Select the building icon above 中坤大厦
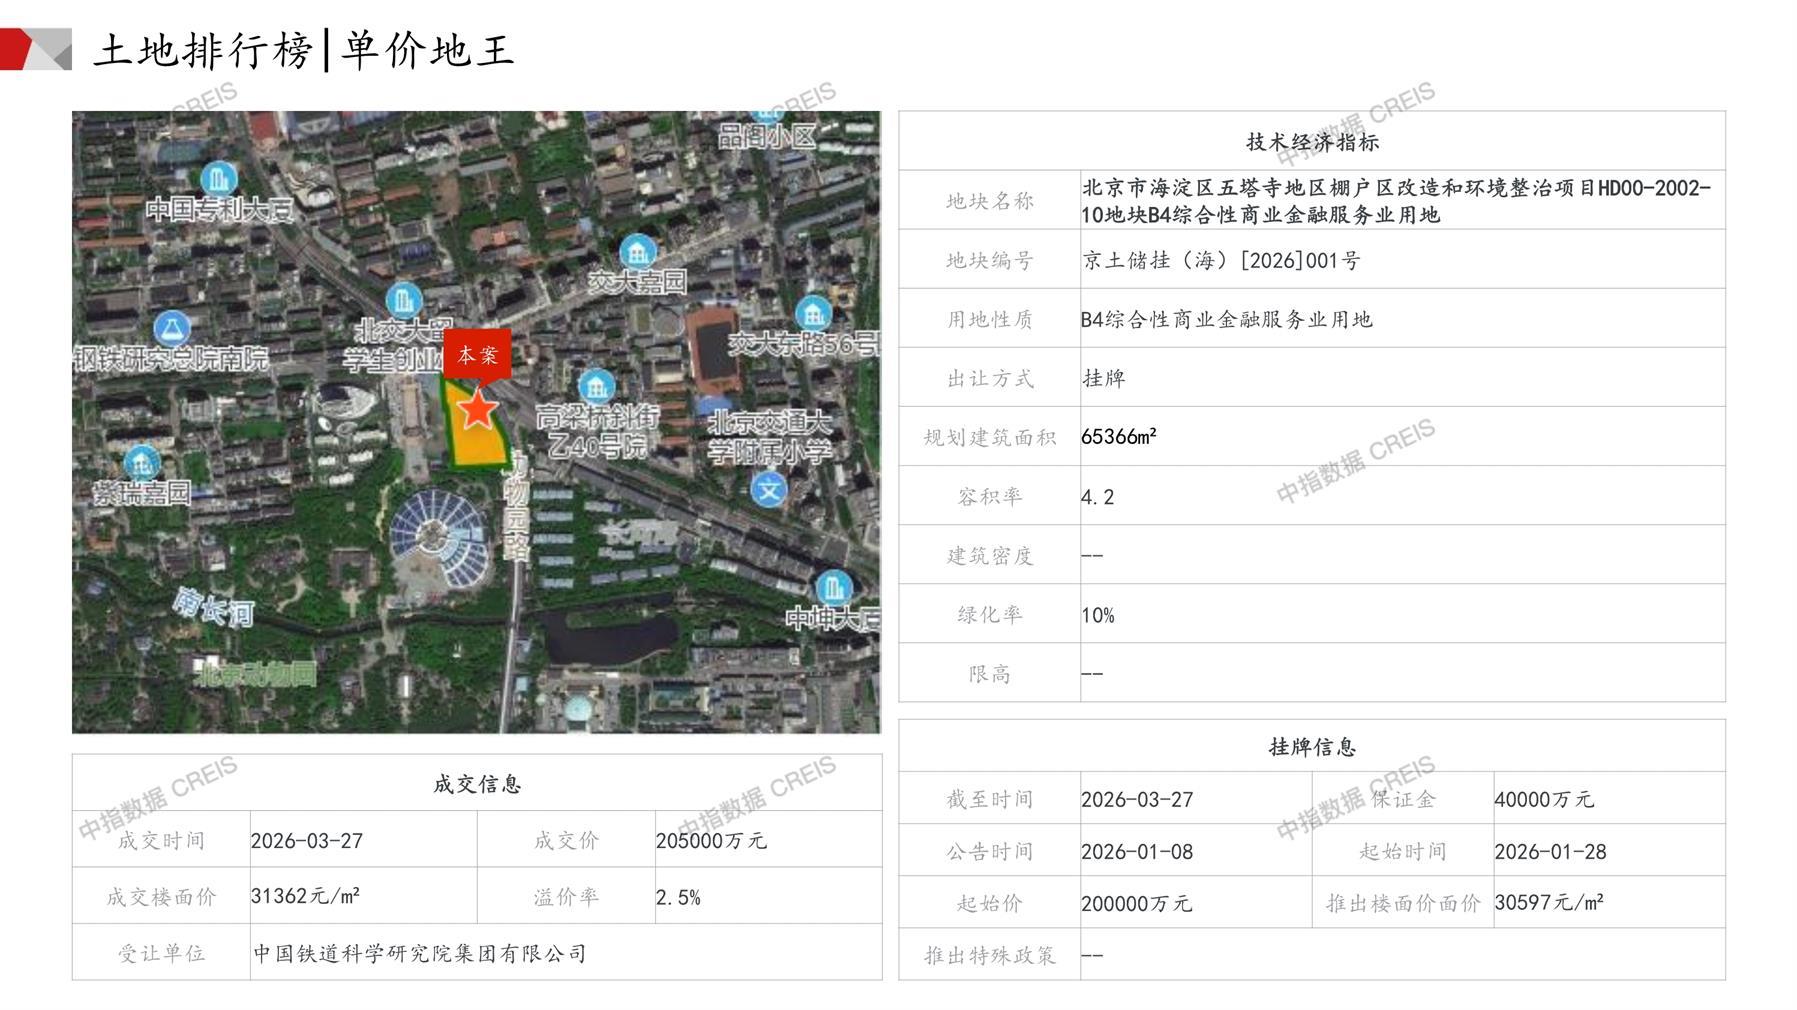Viewport: 1797px width, 1010px height. click(x=833, y=586)
